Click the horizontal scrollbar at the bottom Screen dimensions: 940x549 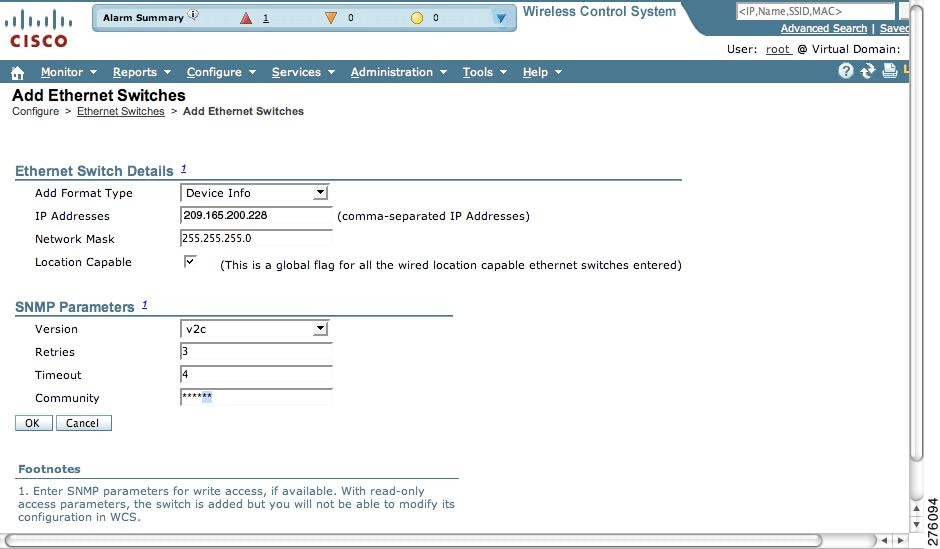coord(414,540)
